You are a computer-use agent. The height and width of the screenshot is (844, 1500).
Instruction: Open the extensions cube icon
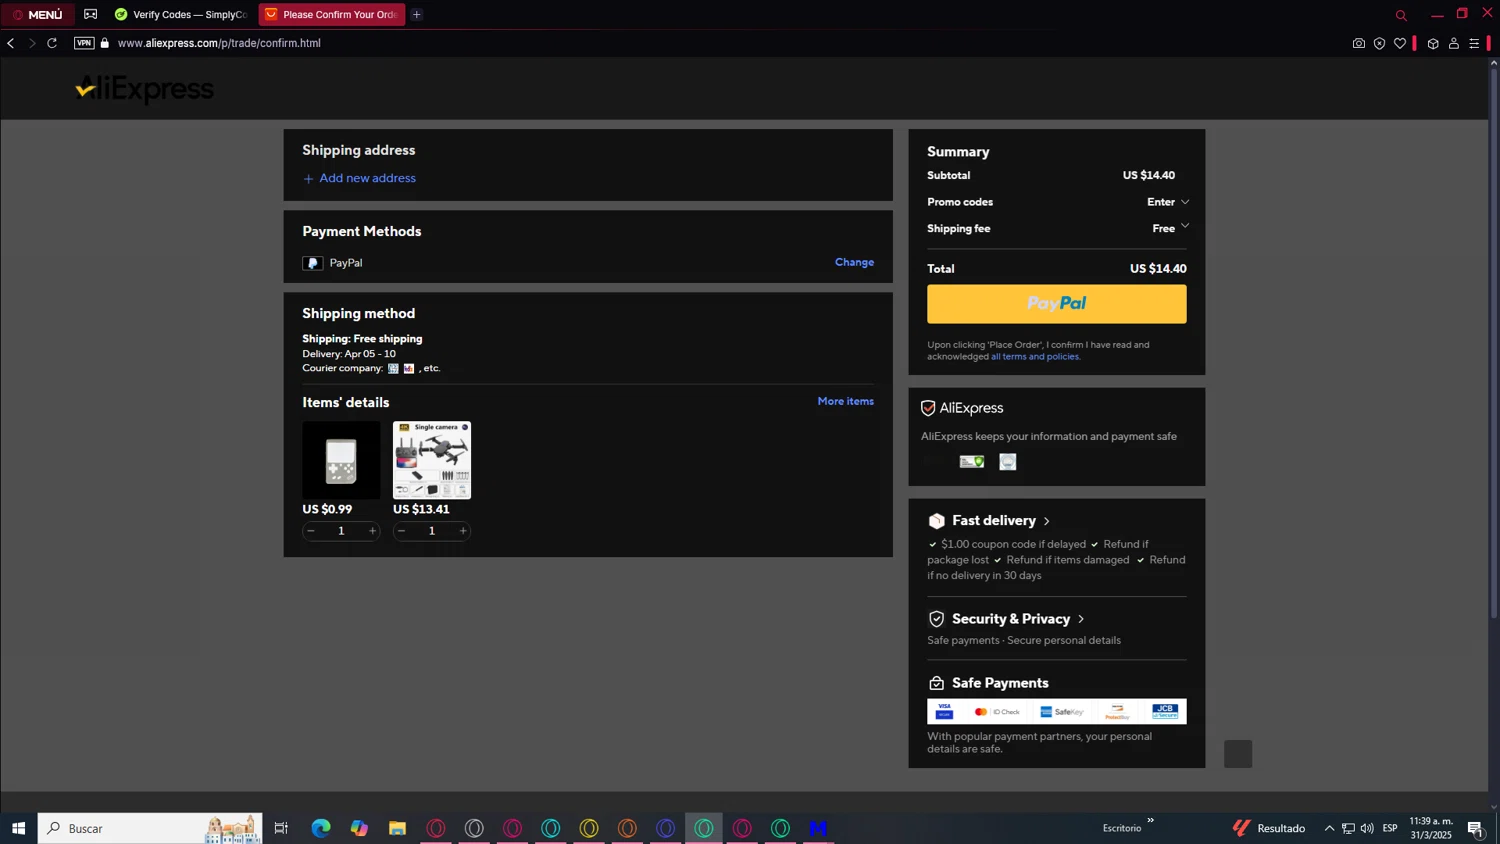coord(1433,43)
